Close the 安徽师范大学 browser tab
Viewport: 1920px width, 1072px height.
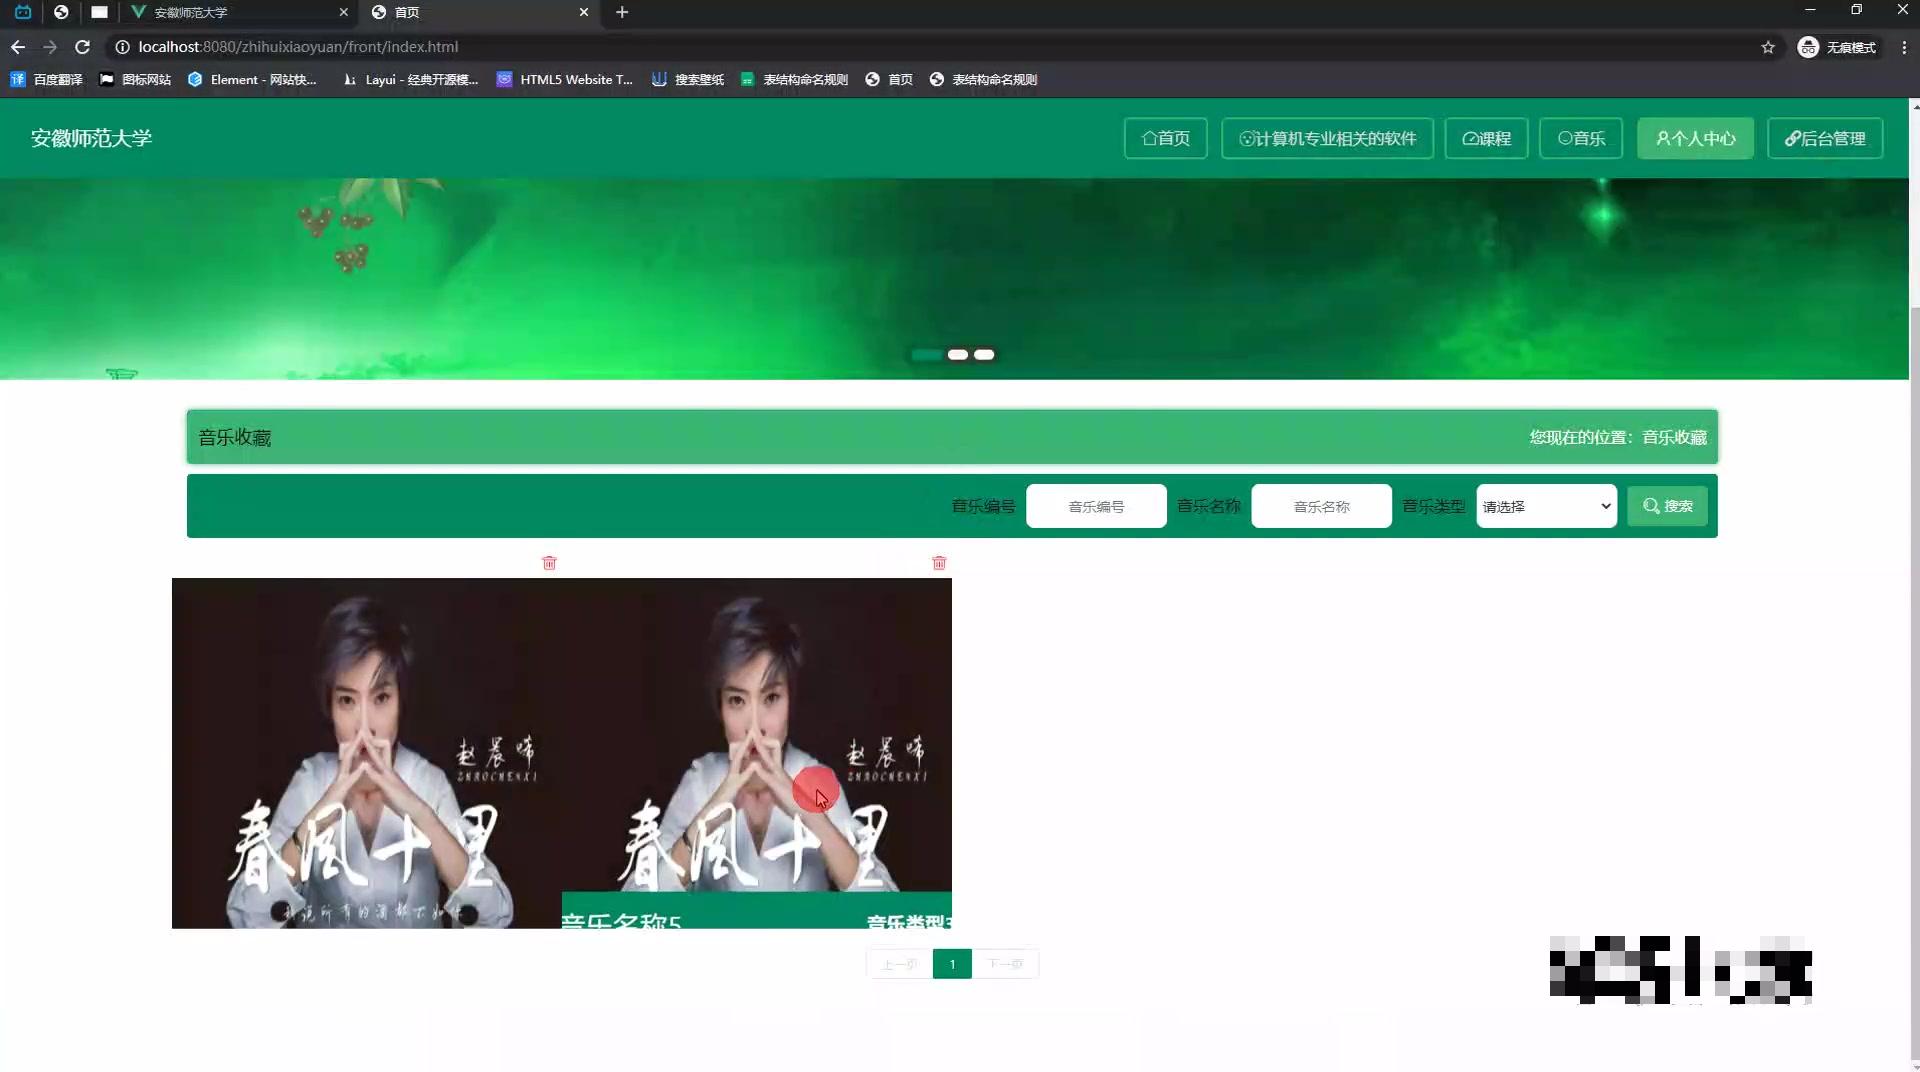tap(343, 12)
